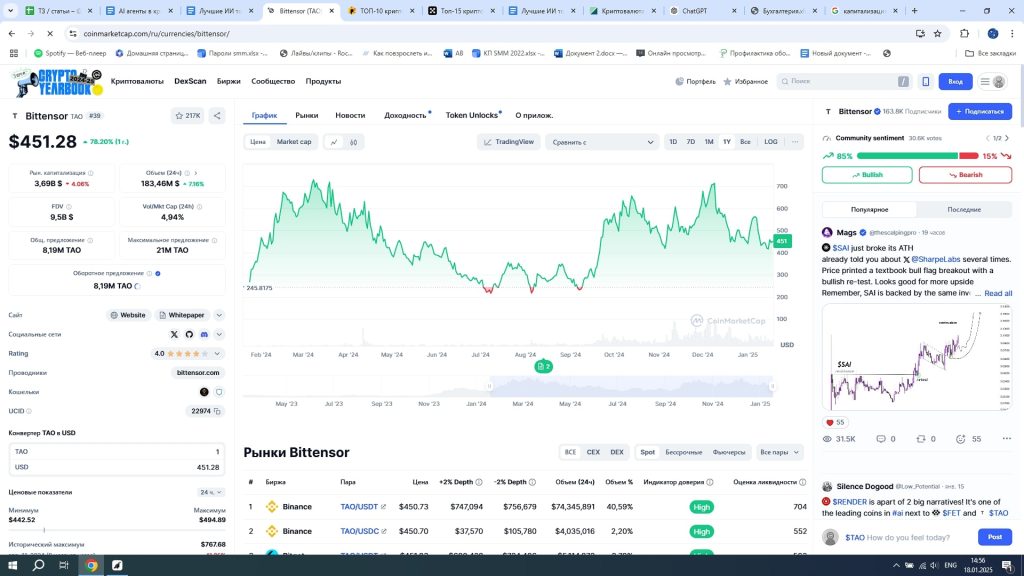Click the CoinMarketCap Crypto Yearbook logo
The height and width of the screenshot is (576, 1024).
pyautogui.click(x=57, y=82)
